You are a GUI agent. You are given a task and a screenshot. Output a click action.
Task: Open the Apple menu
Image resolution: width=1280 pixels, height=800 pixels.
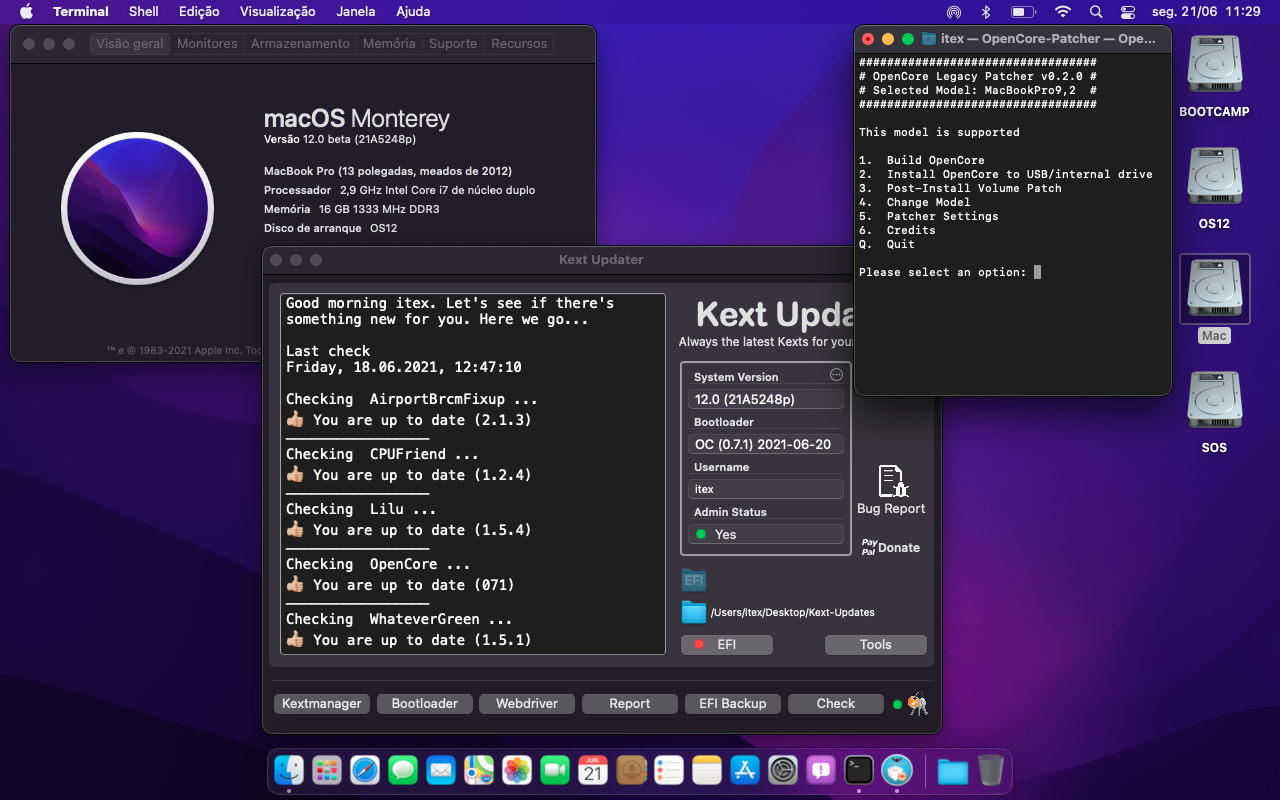(x=26, y=12)
